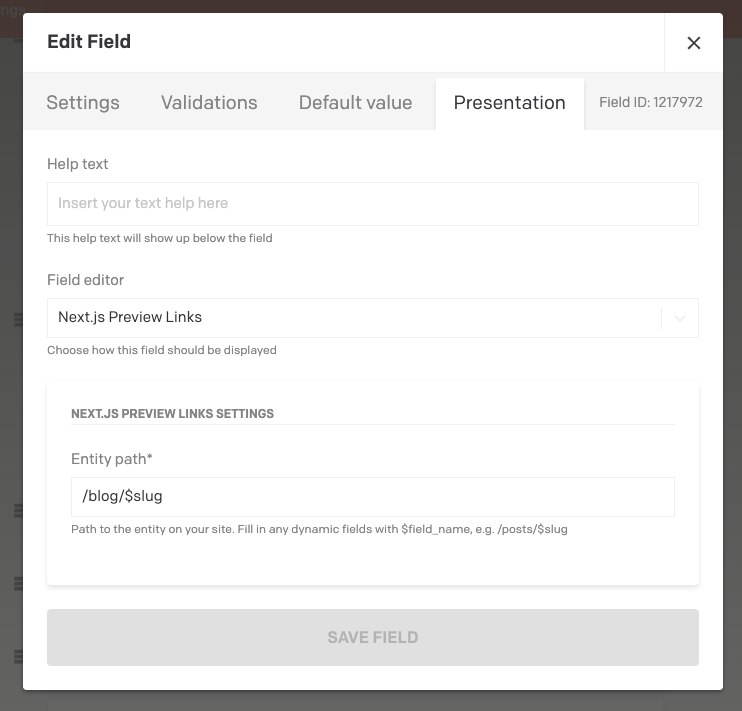The height and width of the screenshot is (711, 742).
Task: Click the topmost drag handle behind the dialog
Action: point(17,320)
